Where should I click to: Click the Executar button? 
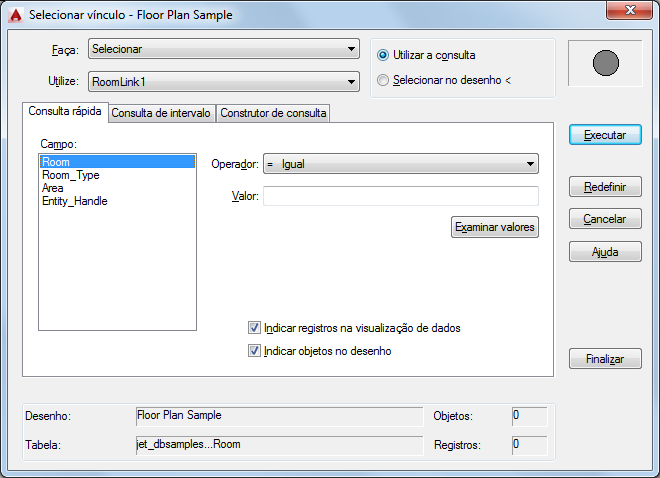coord(605,135)
